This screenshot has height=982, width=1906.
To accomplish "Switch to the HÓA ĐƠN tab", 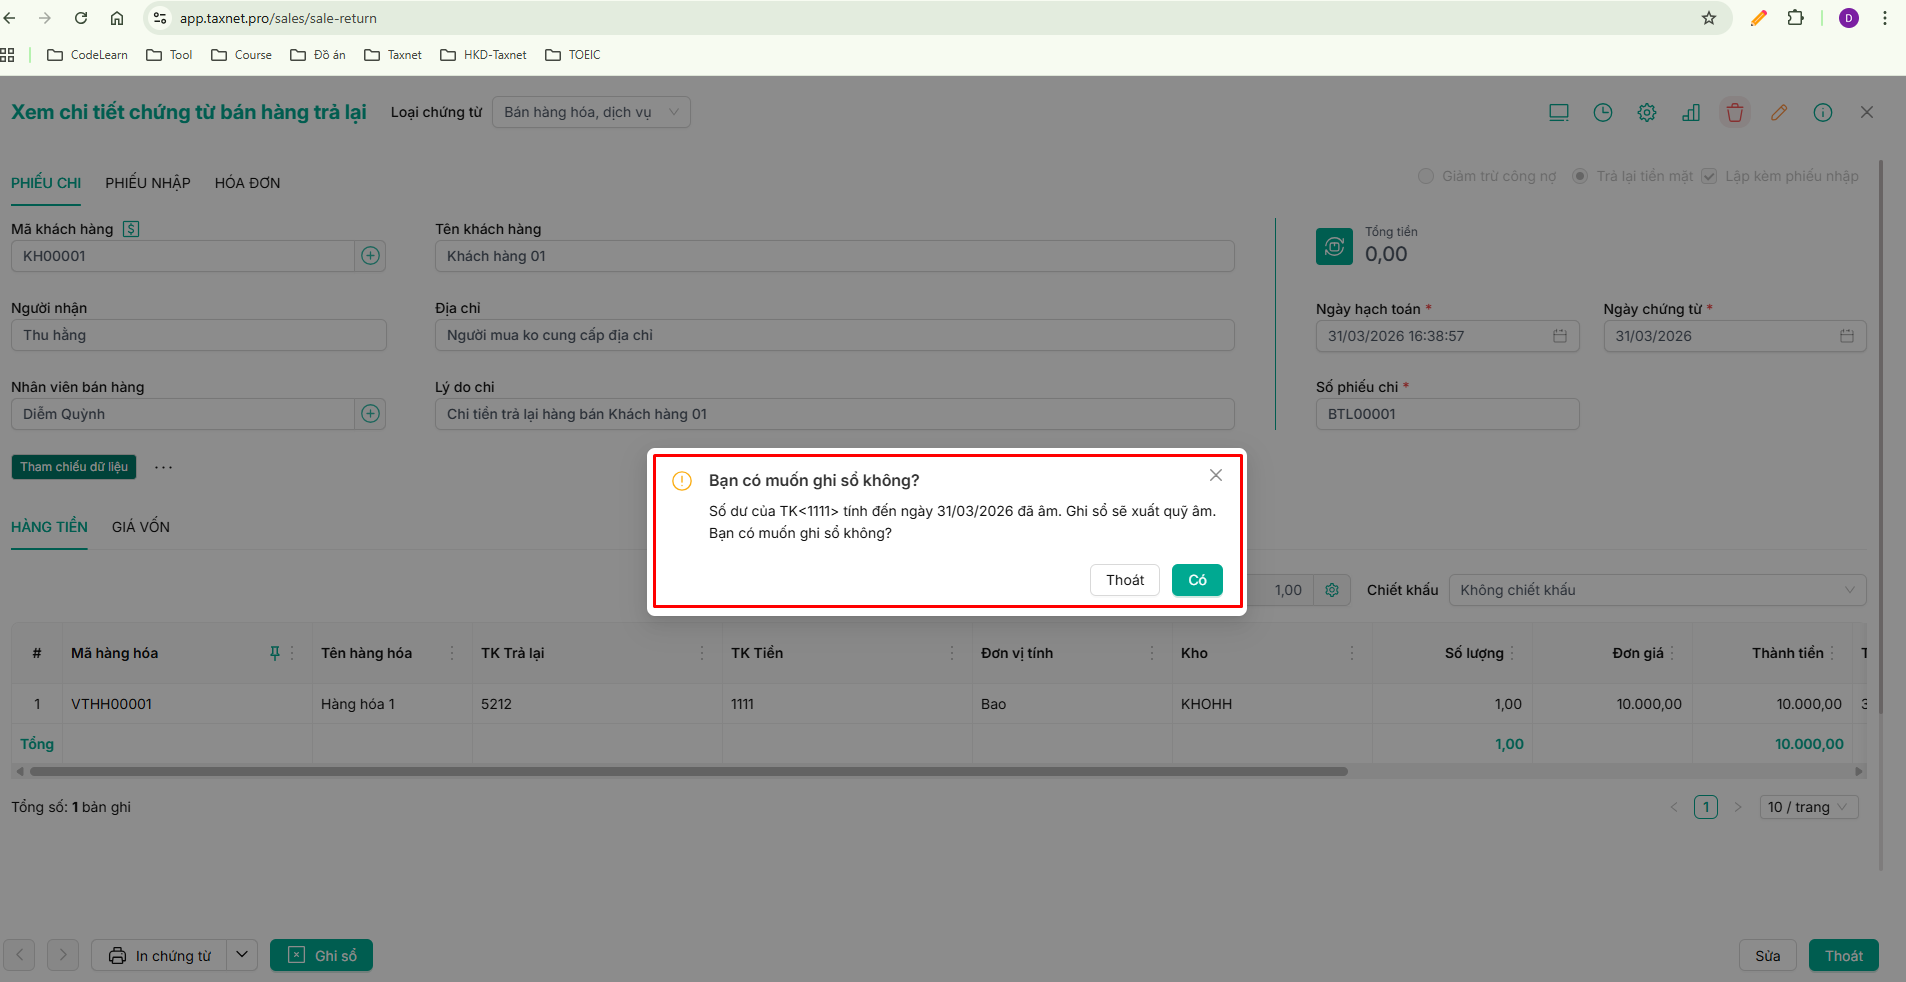I will [x=247, y=183].
